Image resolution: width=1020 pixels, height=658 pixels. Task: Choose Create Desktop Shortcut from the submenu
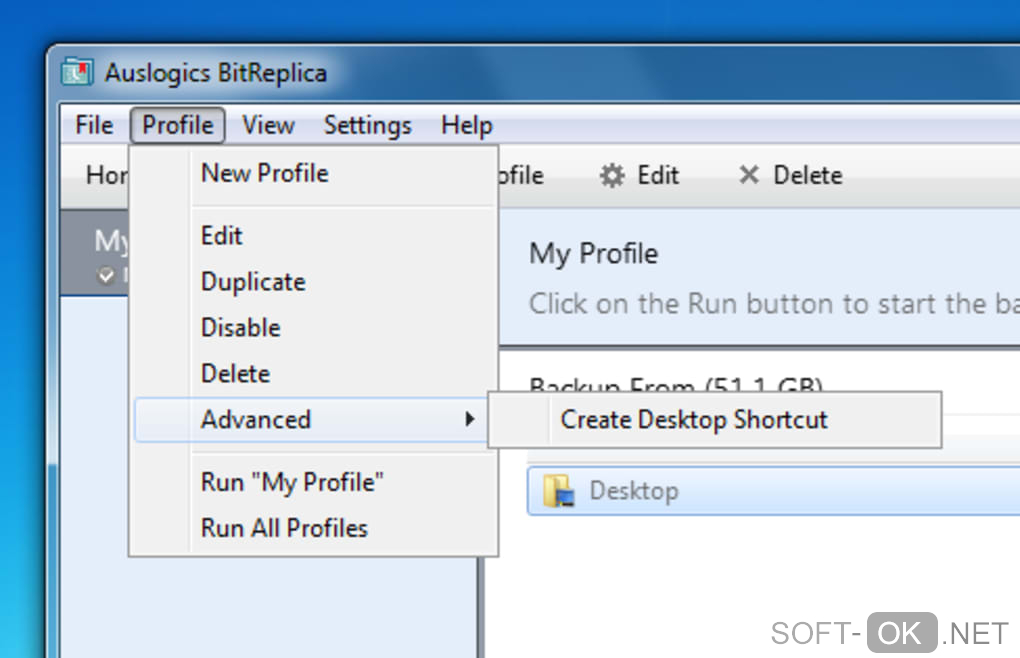pos(694,419)
